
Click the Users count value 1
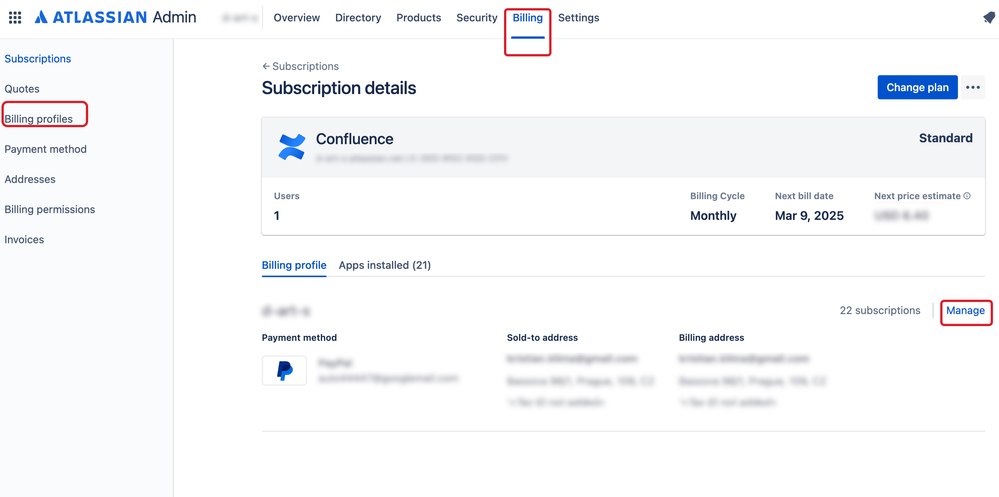[x=277, y=216]
